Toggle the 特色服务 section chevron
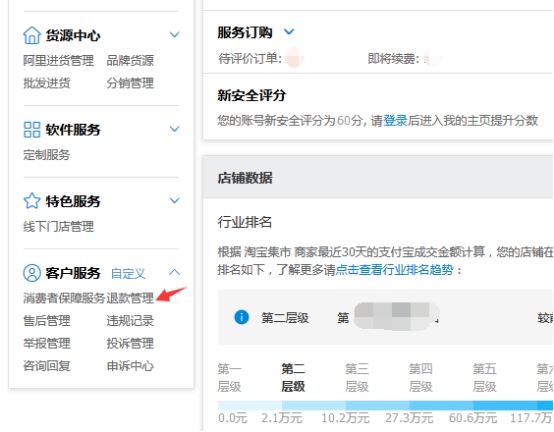554x432 pixels. click(175, 201)
